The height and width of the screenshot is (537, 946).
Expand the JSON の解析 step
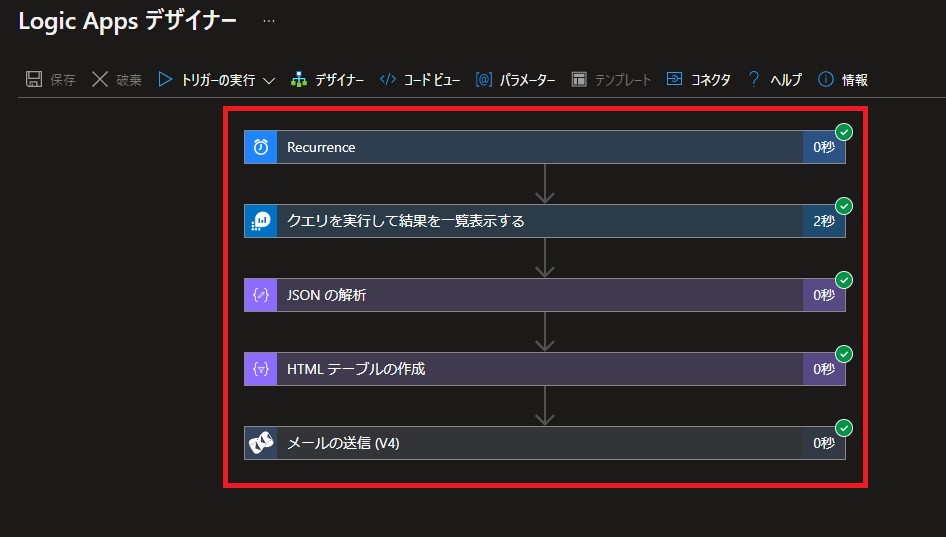point(544,295)
